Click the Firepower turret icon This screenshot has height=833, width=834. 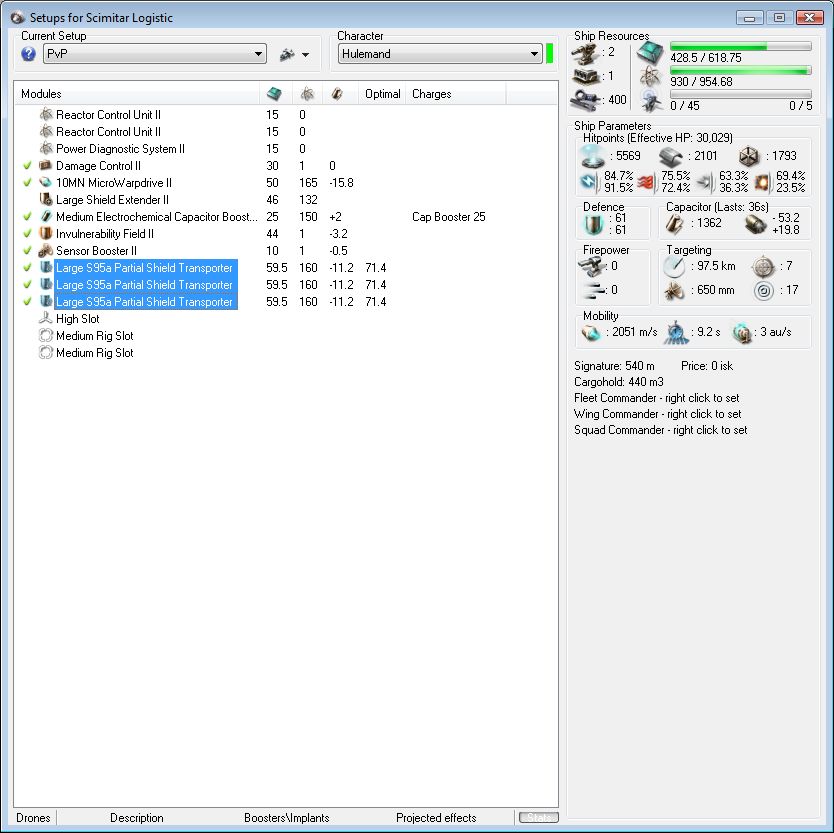(x=590, y=266)
